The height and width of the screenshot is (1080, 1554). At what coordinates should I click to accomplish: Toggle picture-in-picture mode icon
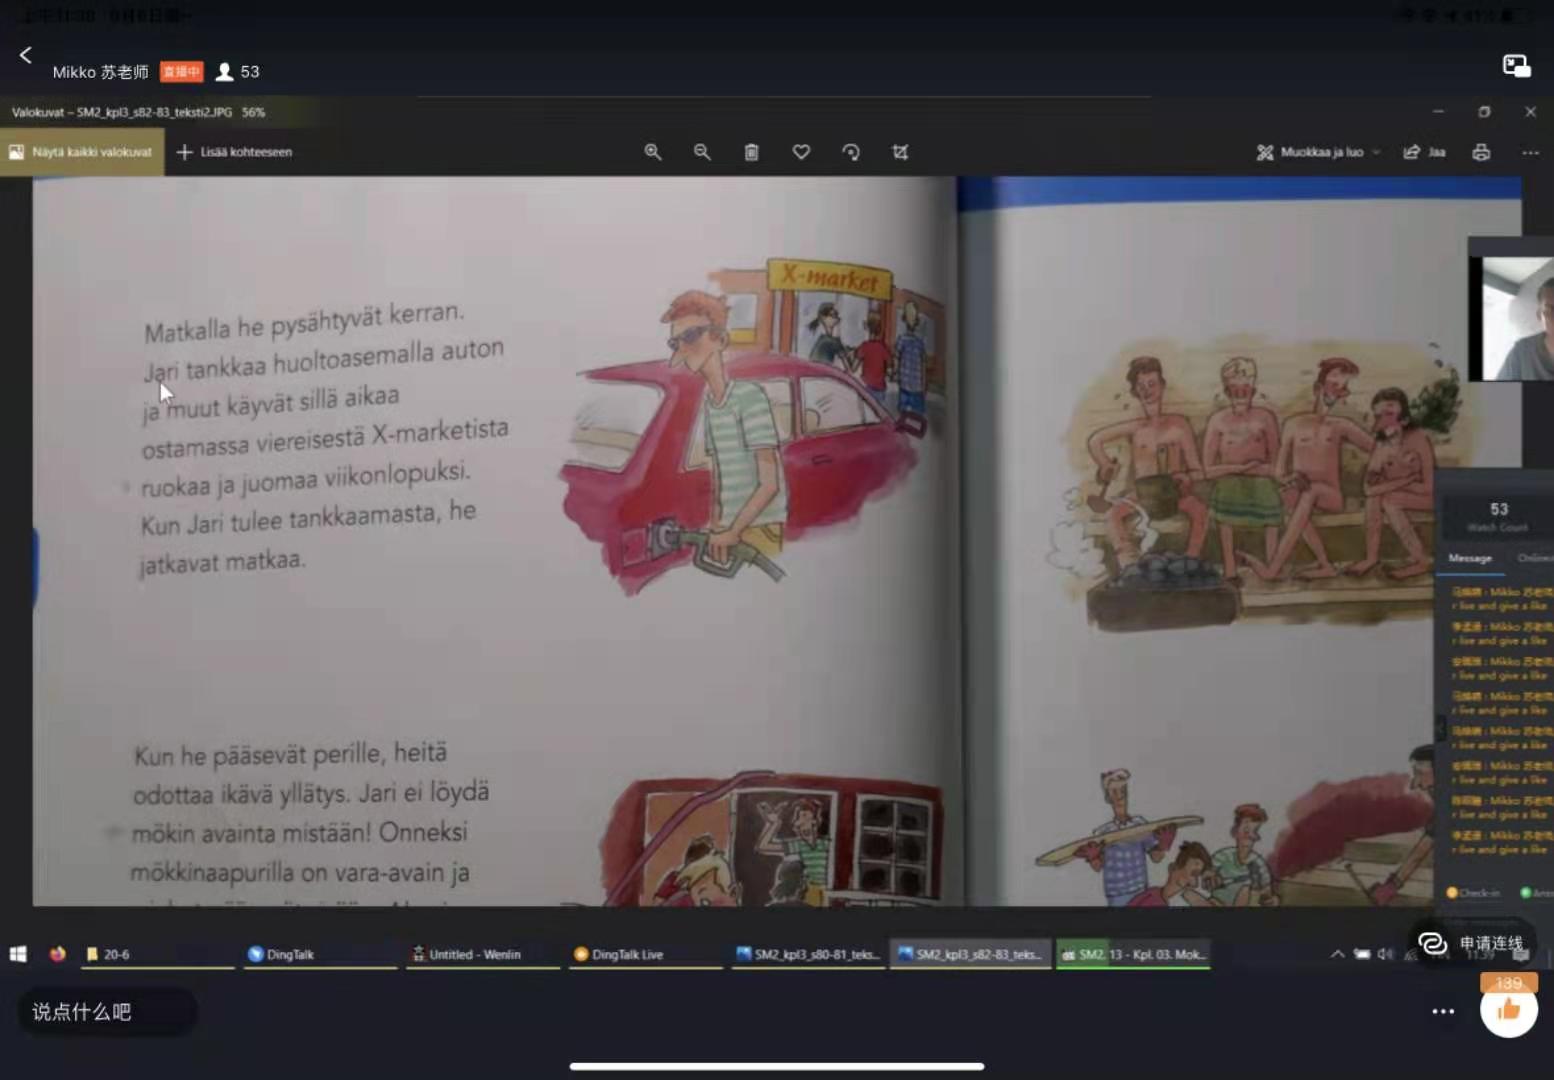pos(1516,66)
